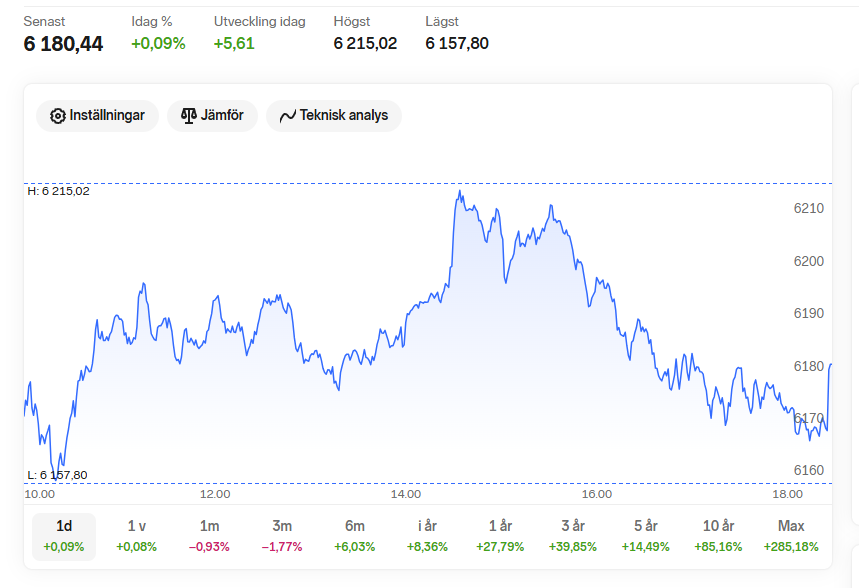Click the 14.00 time axis label
Image resolution: width=859 pixels, height=588 pixels.
pyautogui.click(x=406, y=494)
